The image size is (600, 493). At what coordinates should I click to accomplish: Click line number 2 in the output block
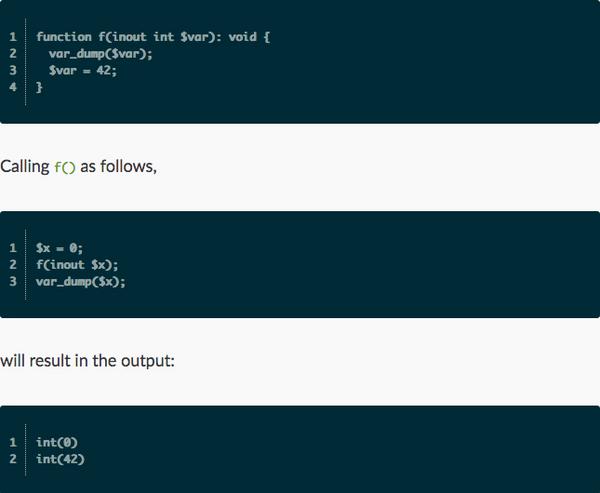point(13,459)
